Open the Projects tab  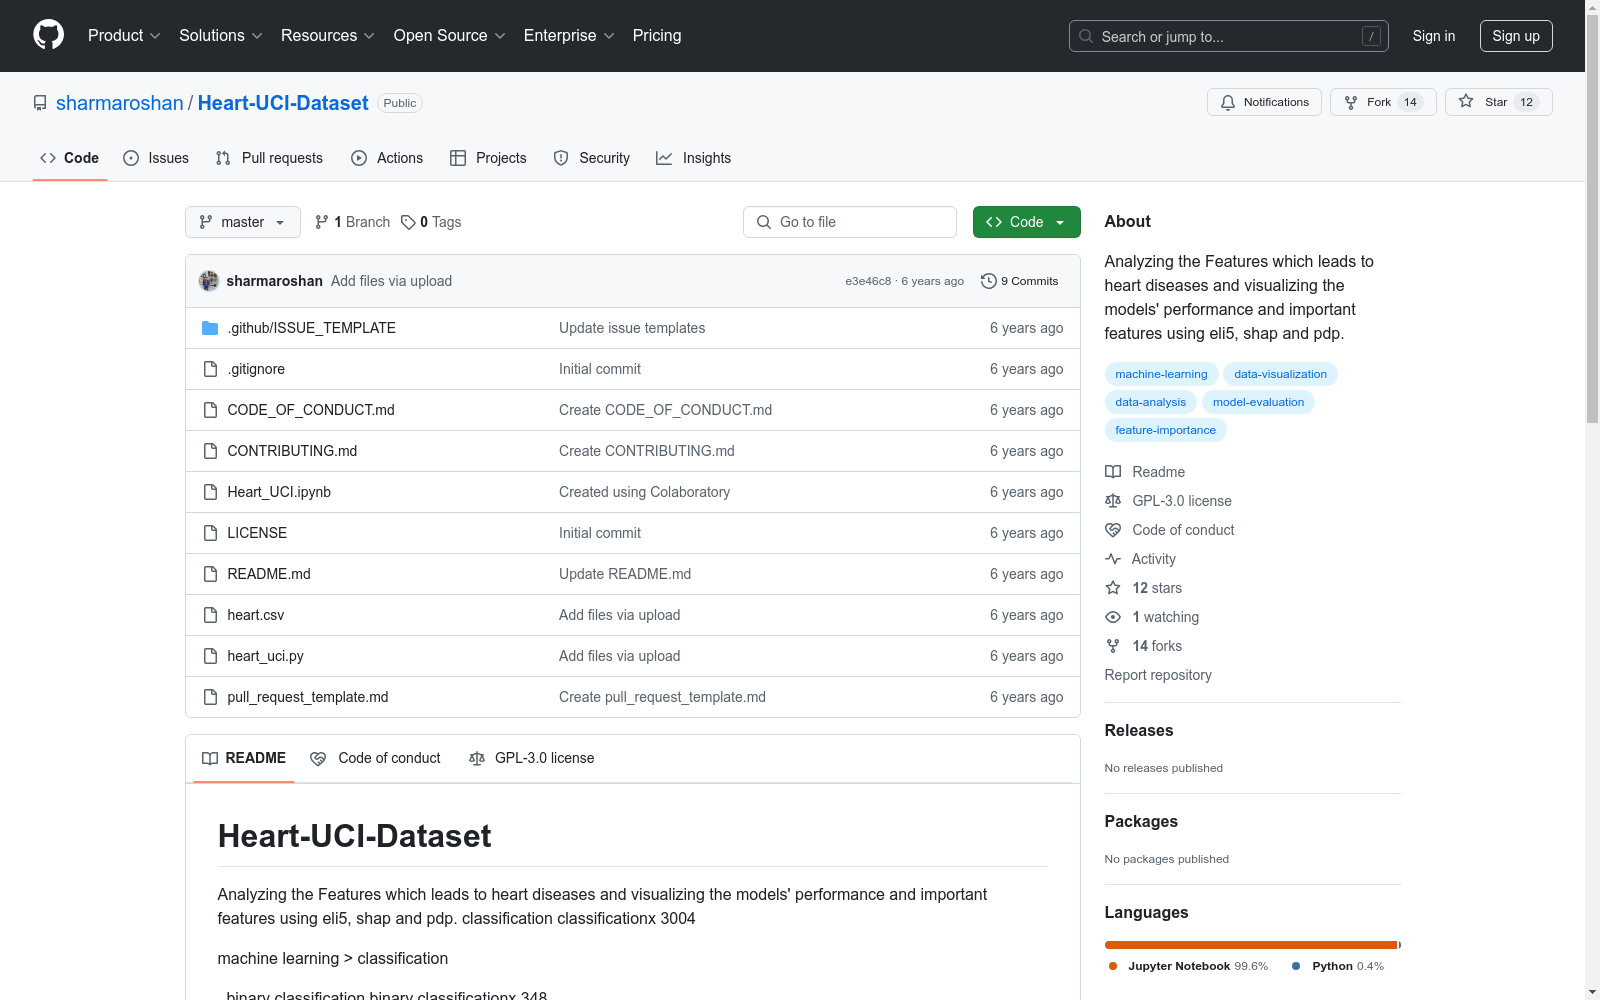click(488, 158)
